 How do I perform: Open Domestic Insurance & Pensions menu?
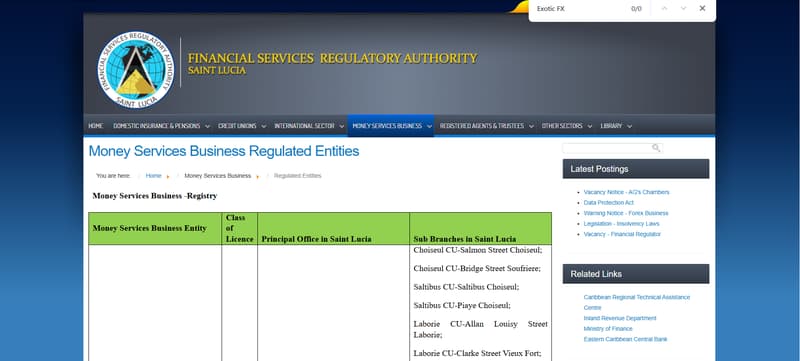tap(161, 126)
